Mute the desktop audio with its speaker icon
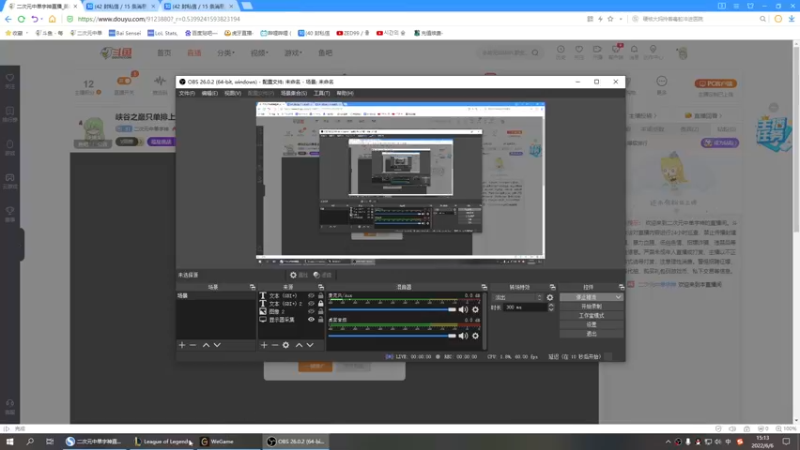Viewport: 800px width, 450px height. 463,336
